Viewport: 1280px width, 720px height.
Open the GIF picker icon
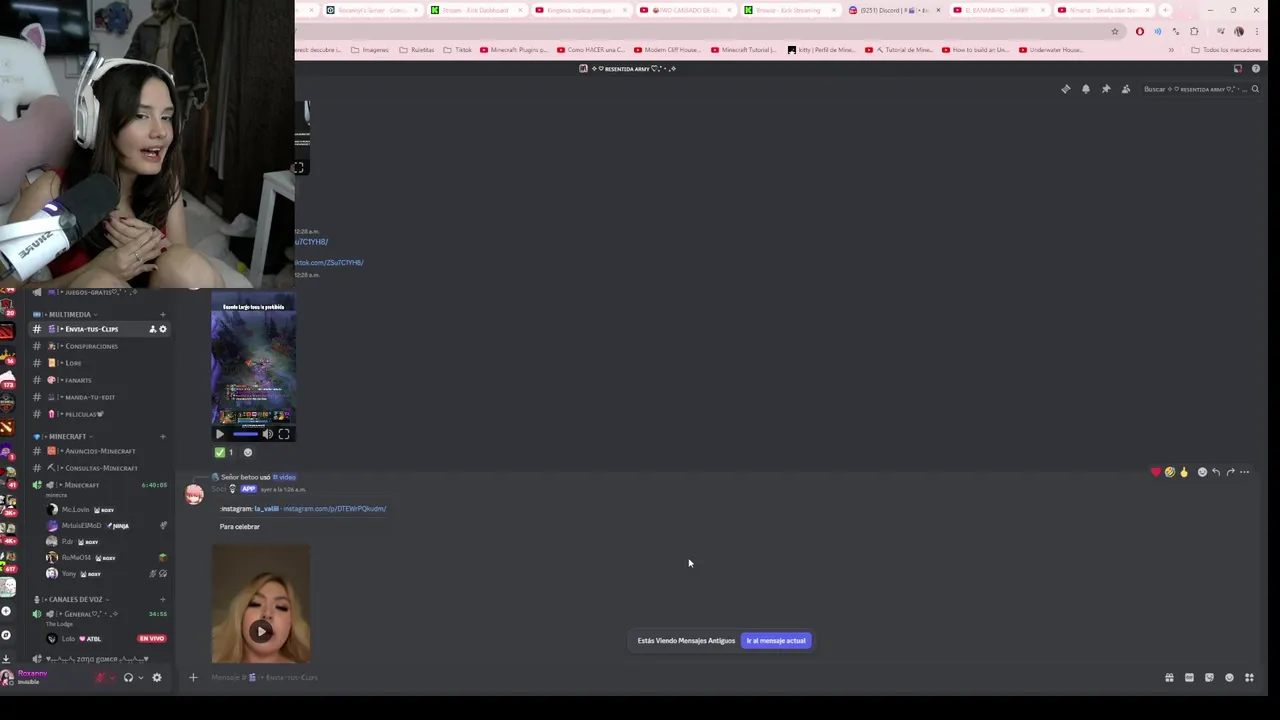1189,678
